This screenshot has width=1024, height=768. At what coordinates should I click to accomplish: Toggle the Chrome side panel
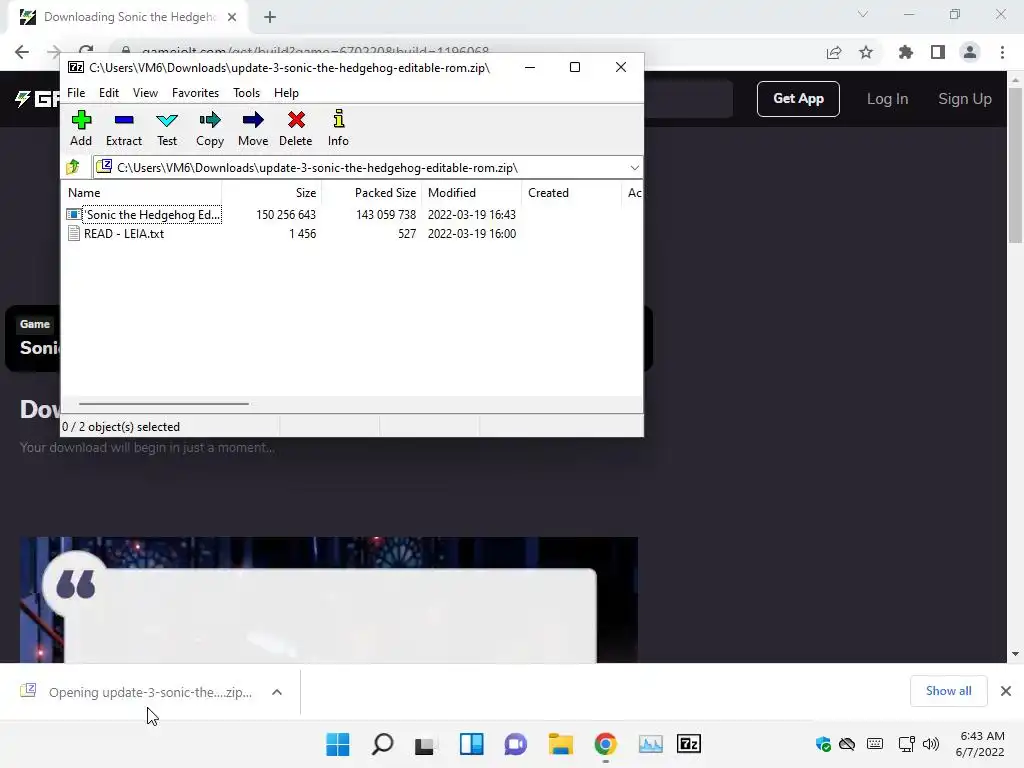pos(938,52)
